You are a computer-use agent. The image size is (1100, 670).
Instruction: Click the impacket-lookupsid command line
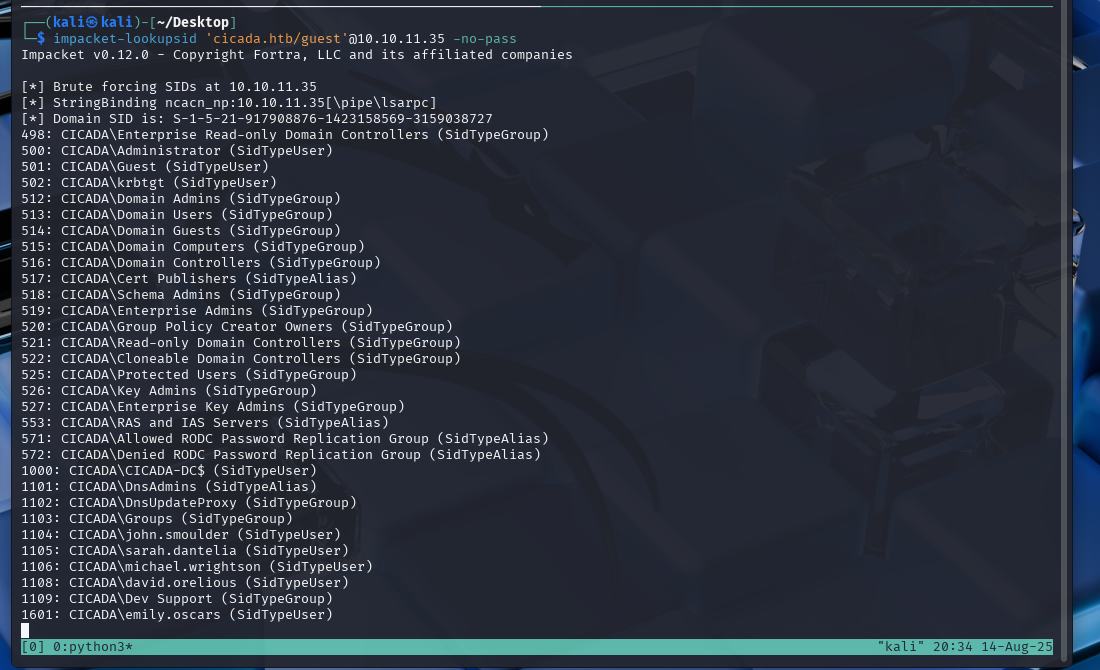(x=284, y=39)
